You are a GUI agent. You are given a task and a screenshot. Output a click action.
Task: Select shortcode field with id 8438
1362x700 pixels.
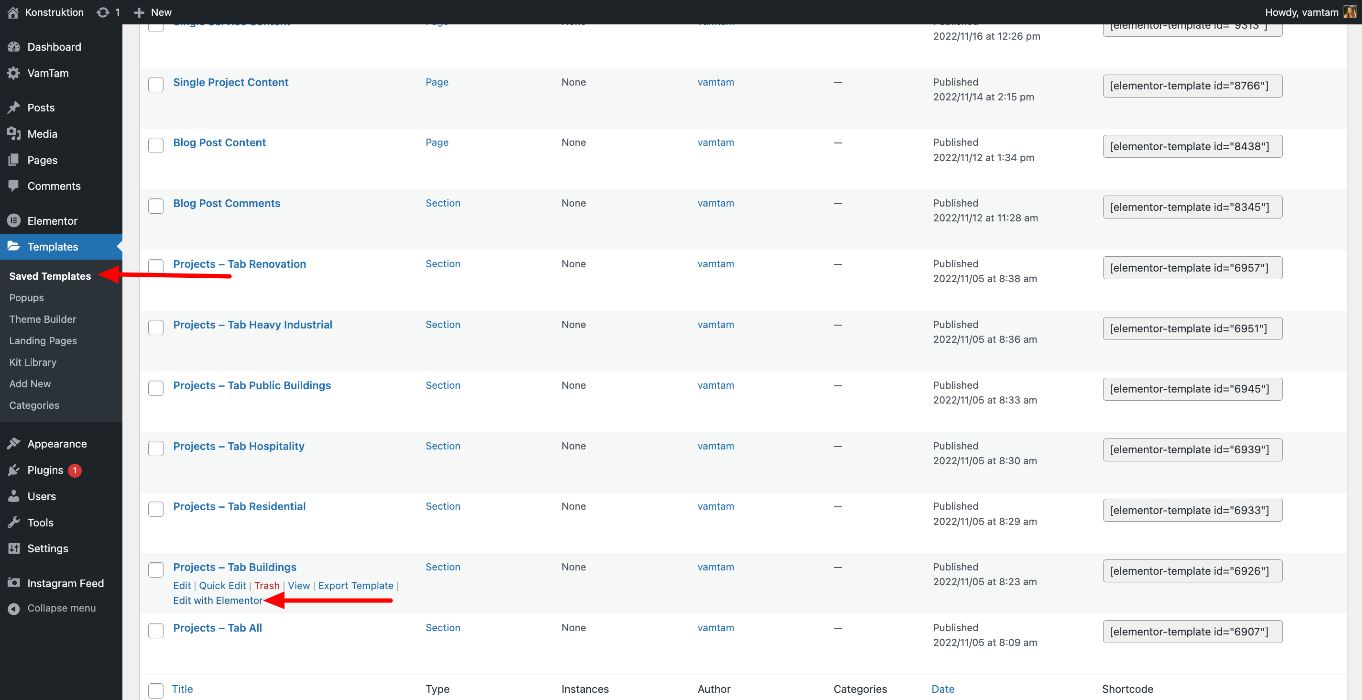click(x=1193, y=147)
